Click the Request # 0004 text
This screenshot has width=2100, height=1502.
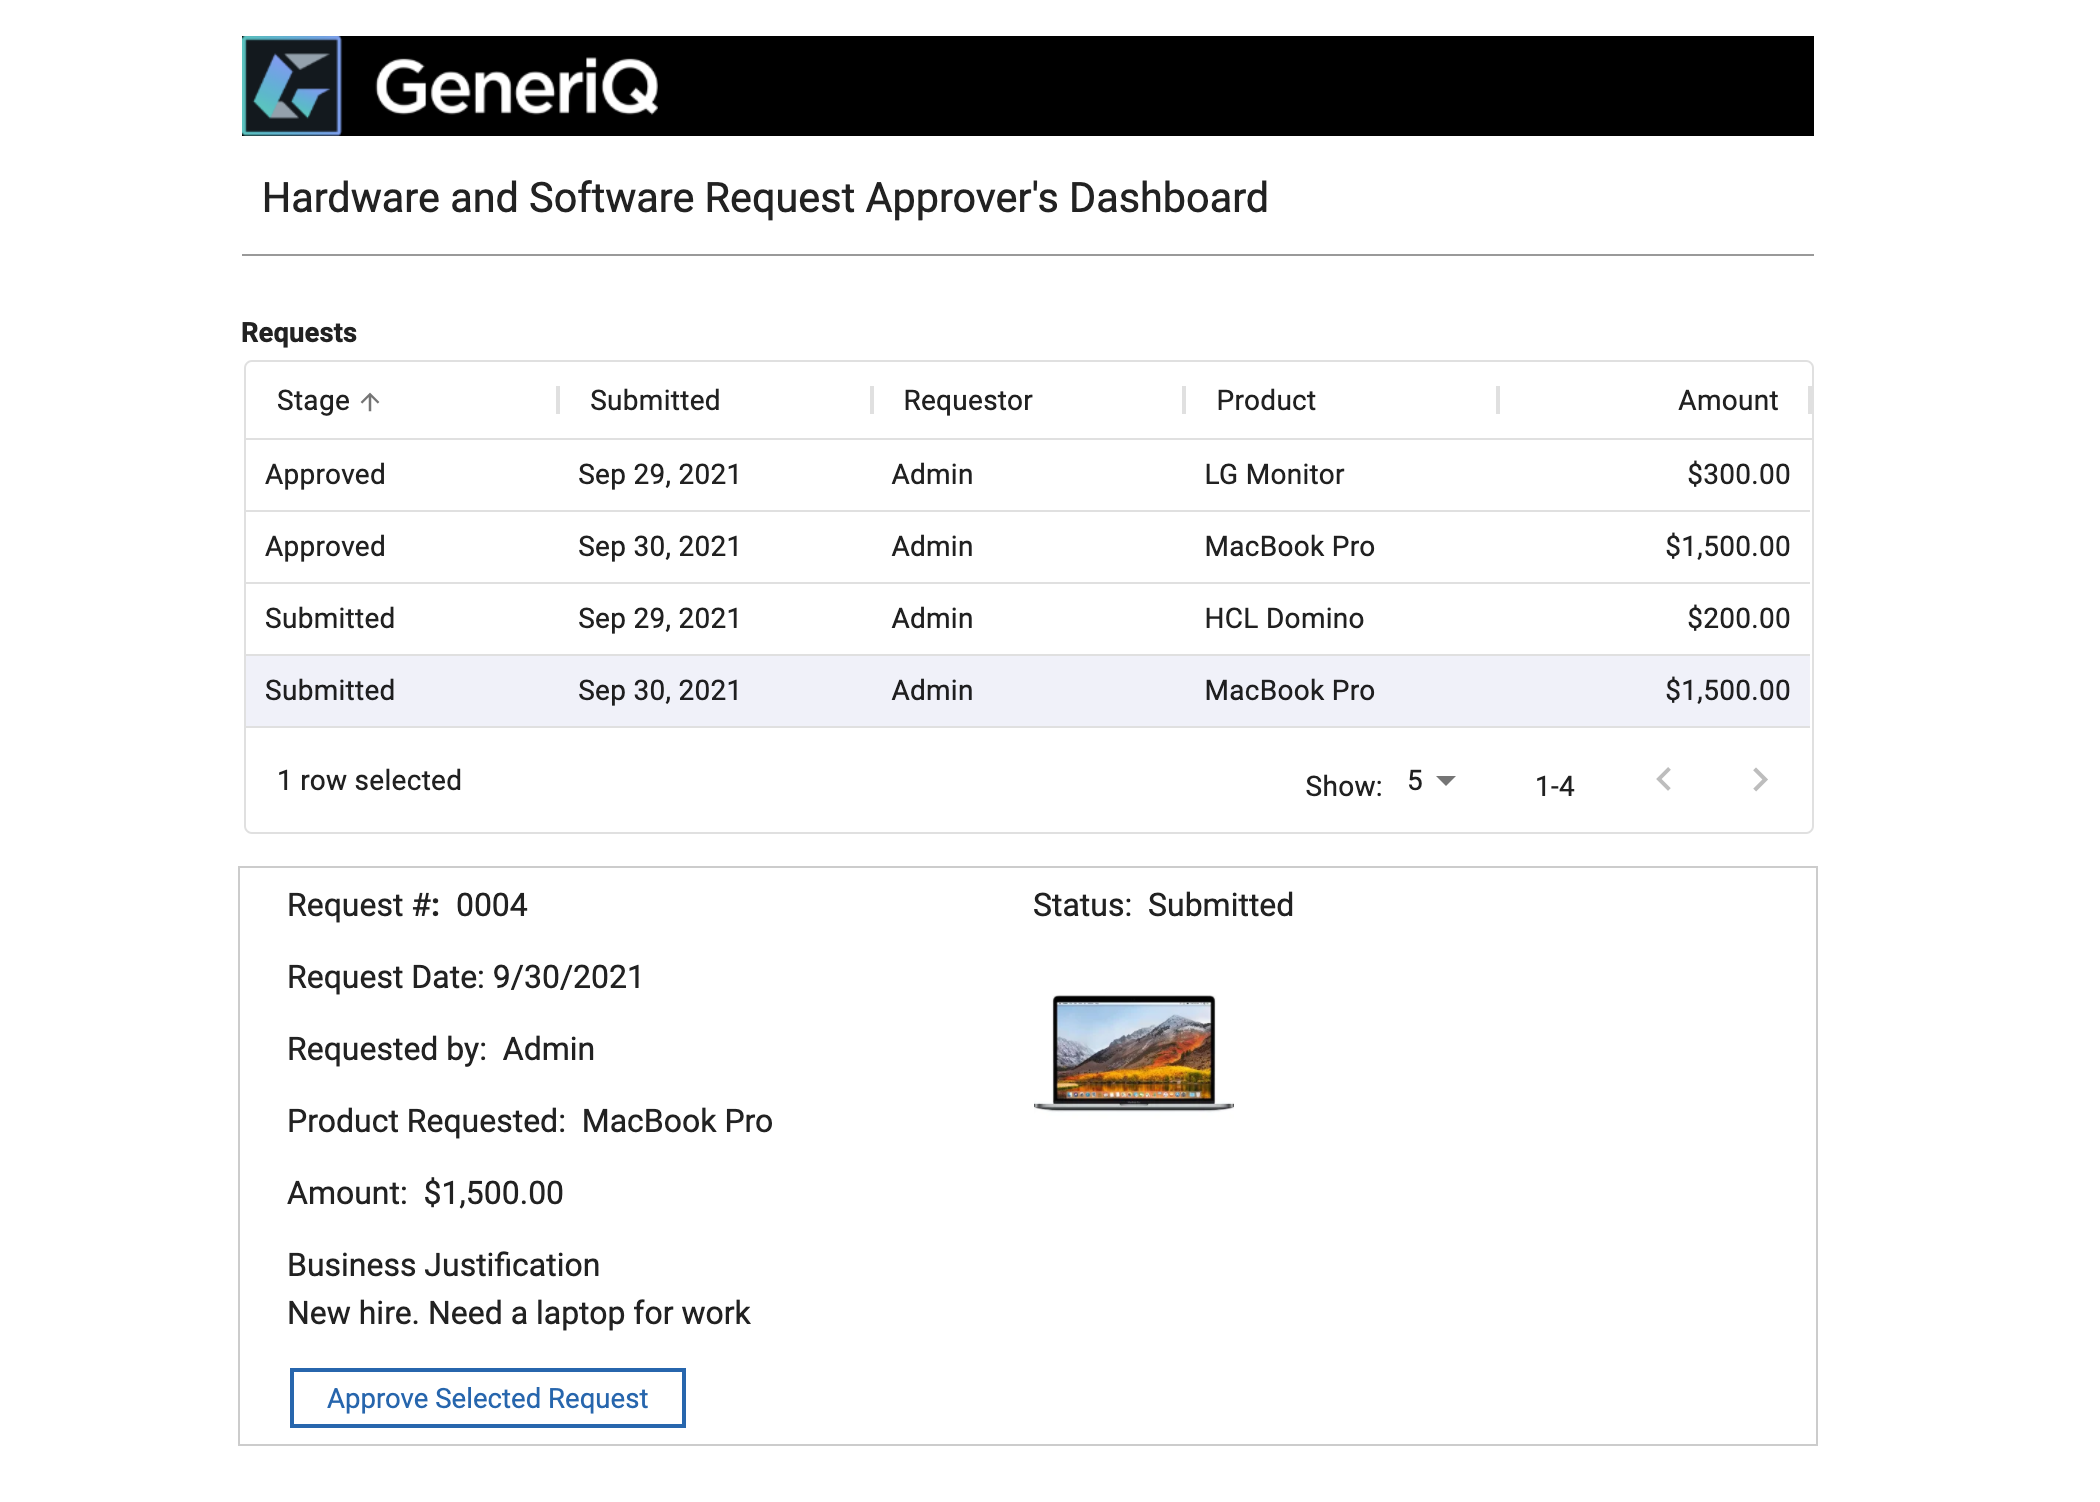click(x=407, y=906)
